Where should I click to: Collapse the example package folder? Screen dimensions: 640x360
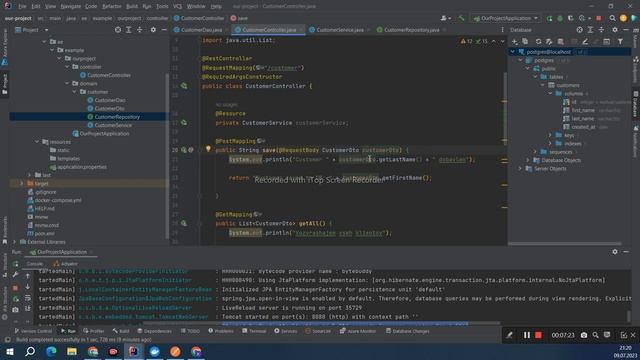52,50
